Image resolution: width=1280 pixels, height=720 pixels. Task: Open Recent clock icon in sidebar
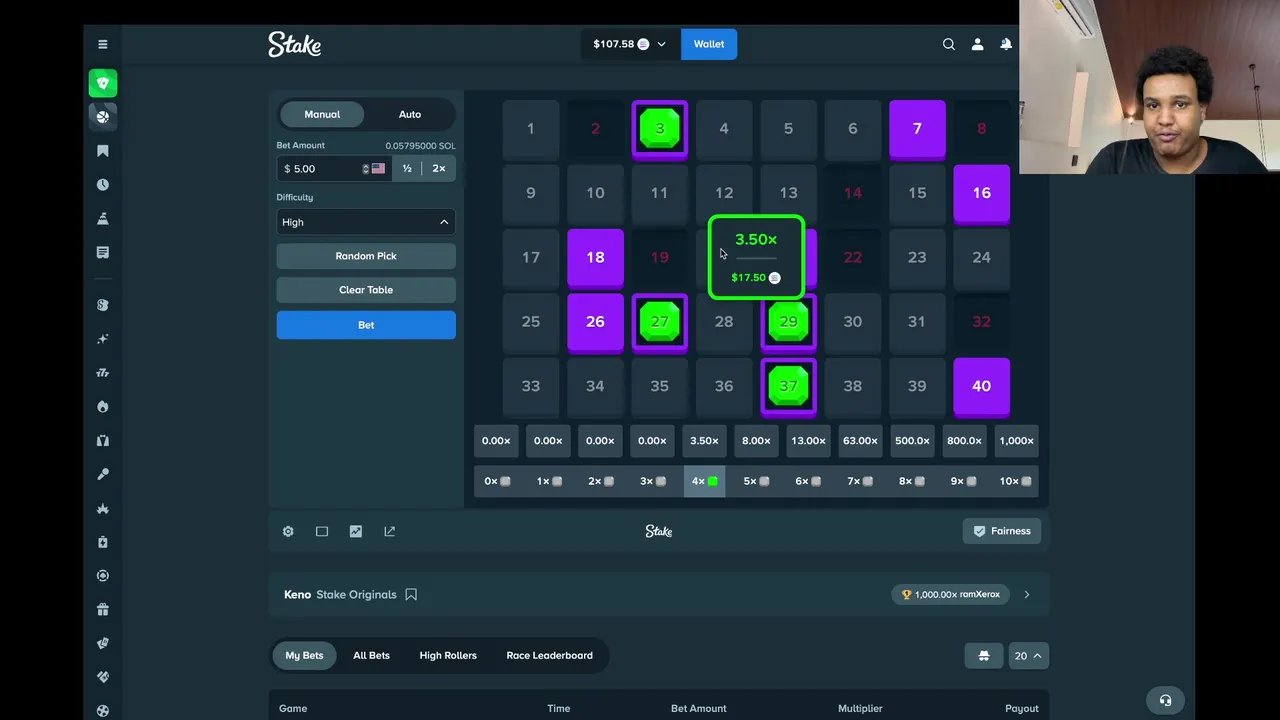[x=102, y=185]
